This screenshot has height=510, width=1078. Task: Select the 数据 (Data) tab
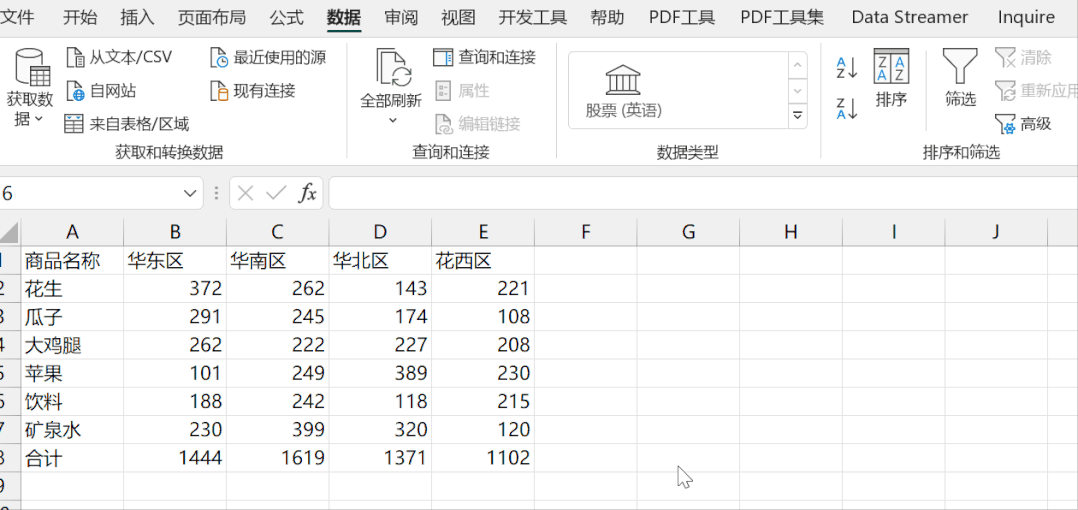click(344, 18)
